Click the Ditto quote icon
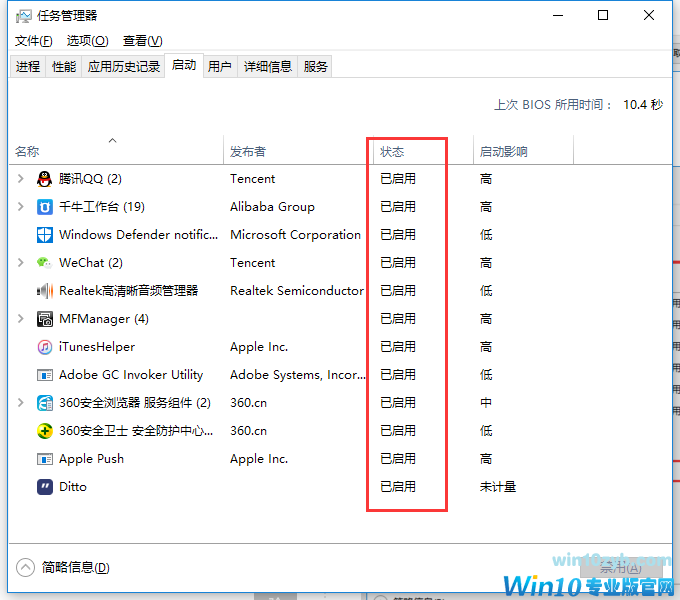 pyautogui.click(x=44, y=487)
